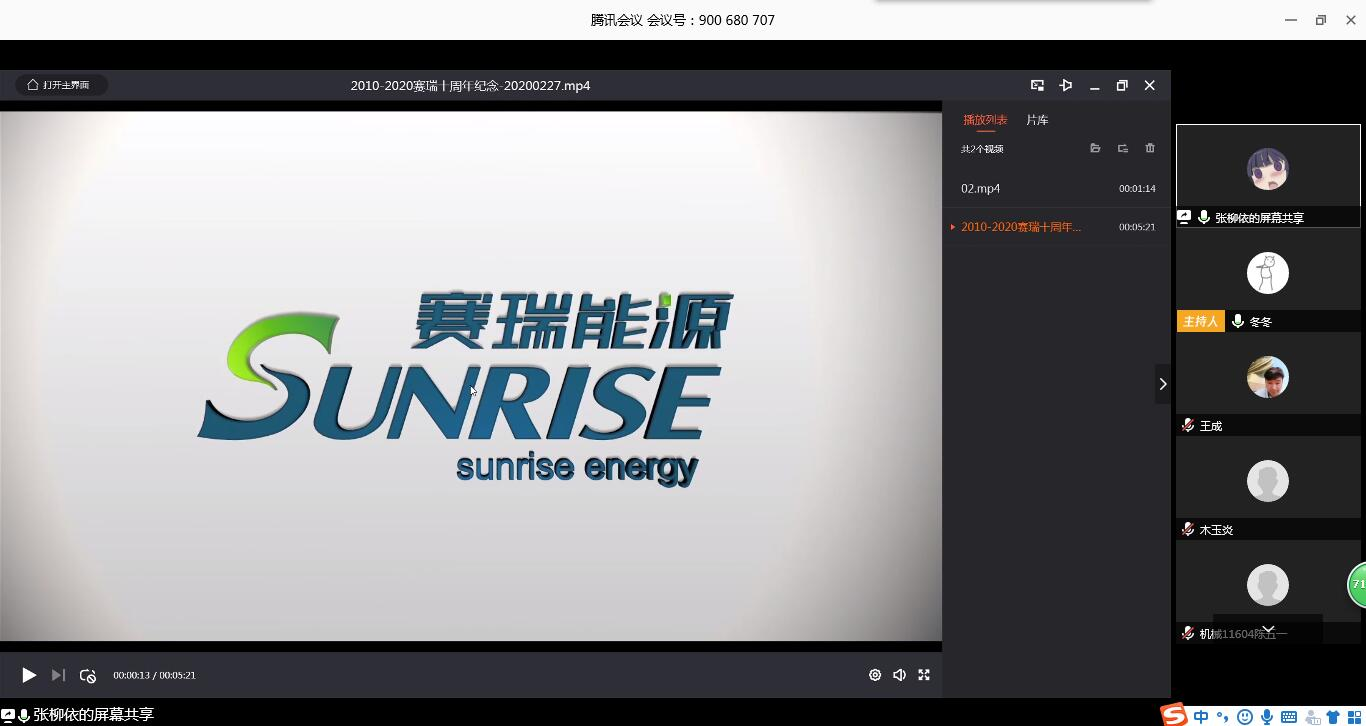Click the open folder icon in playlist

tap(1095, 148)
